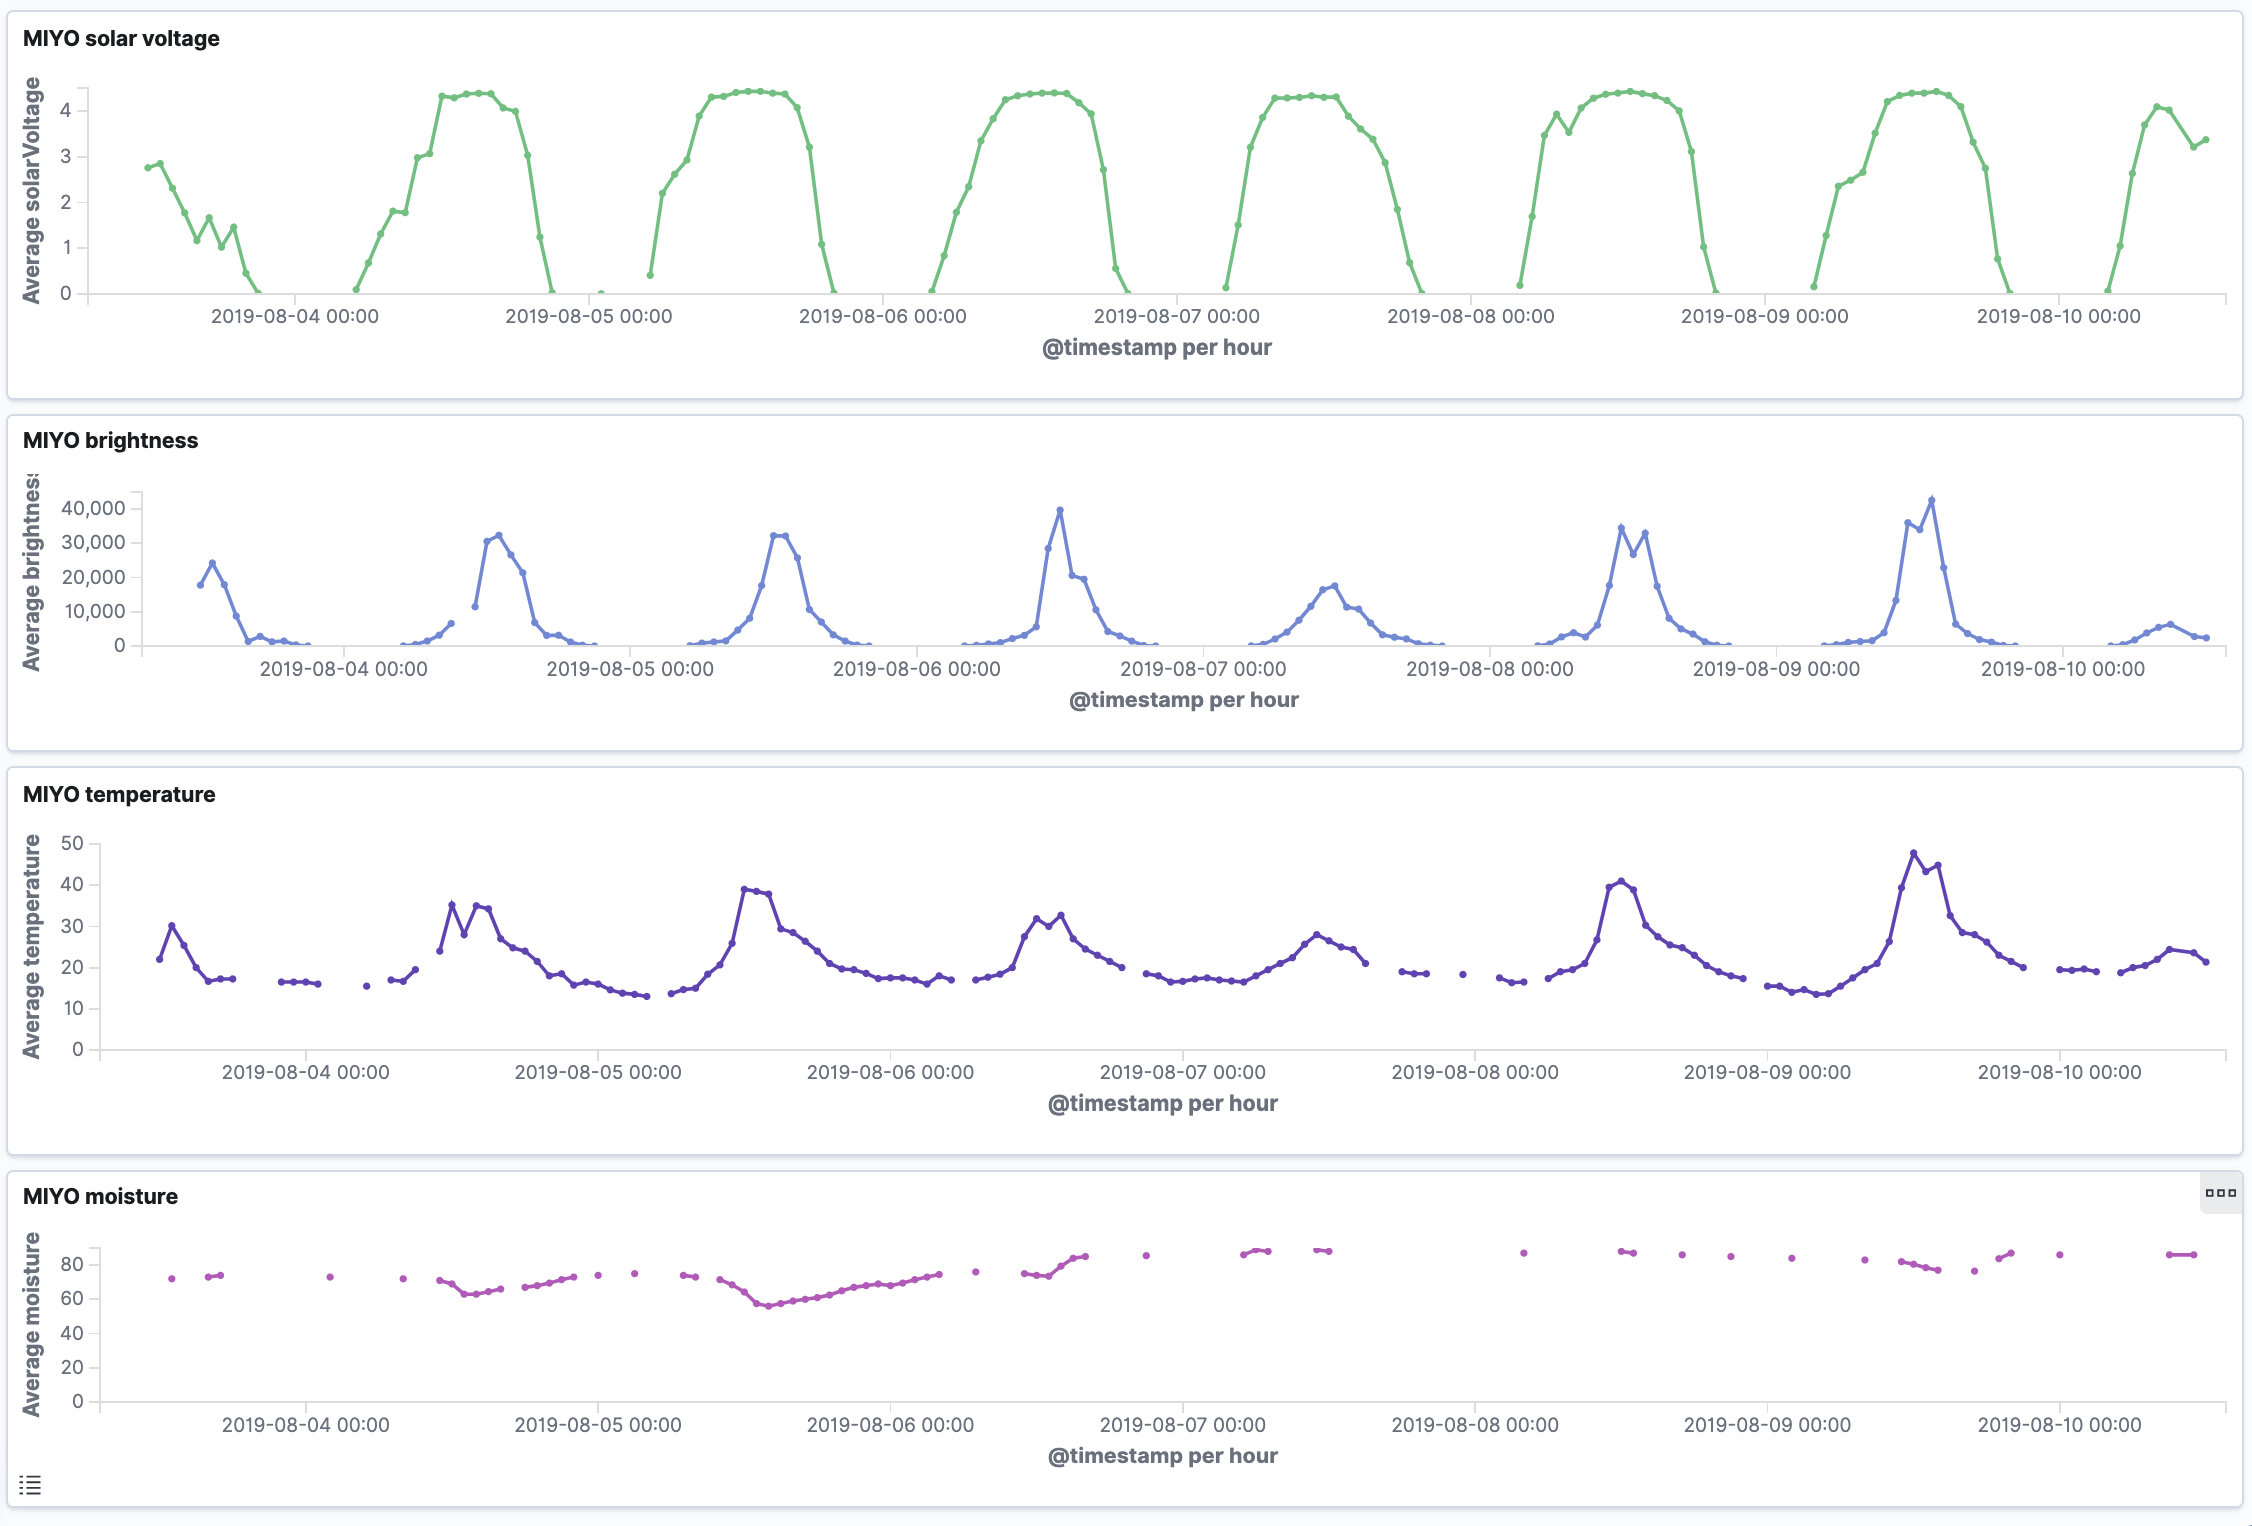
Task: Click the MIYO moisture panel title
Action: point(100,1196)
